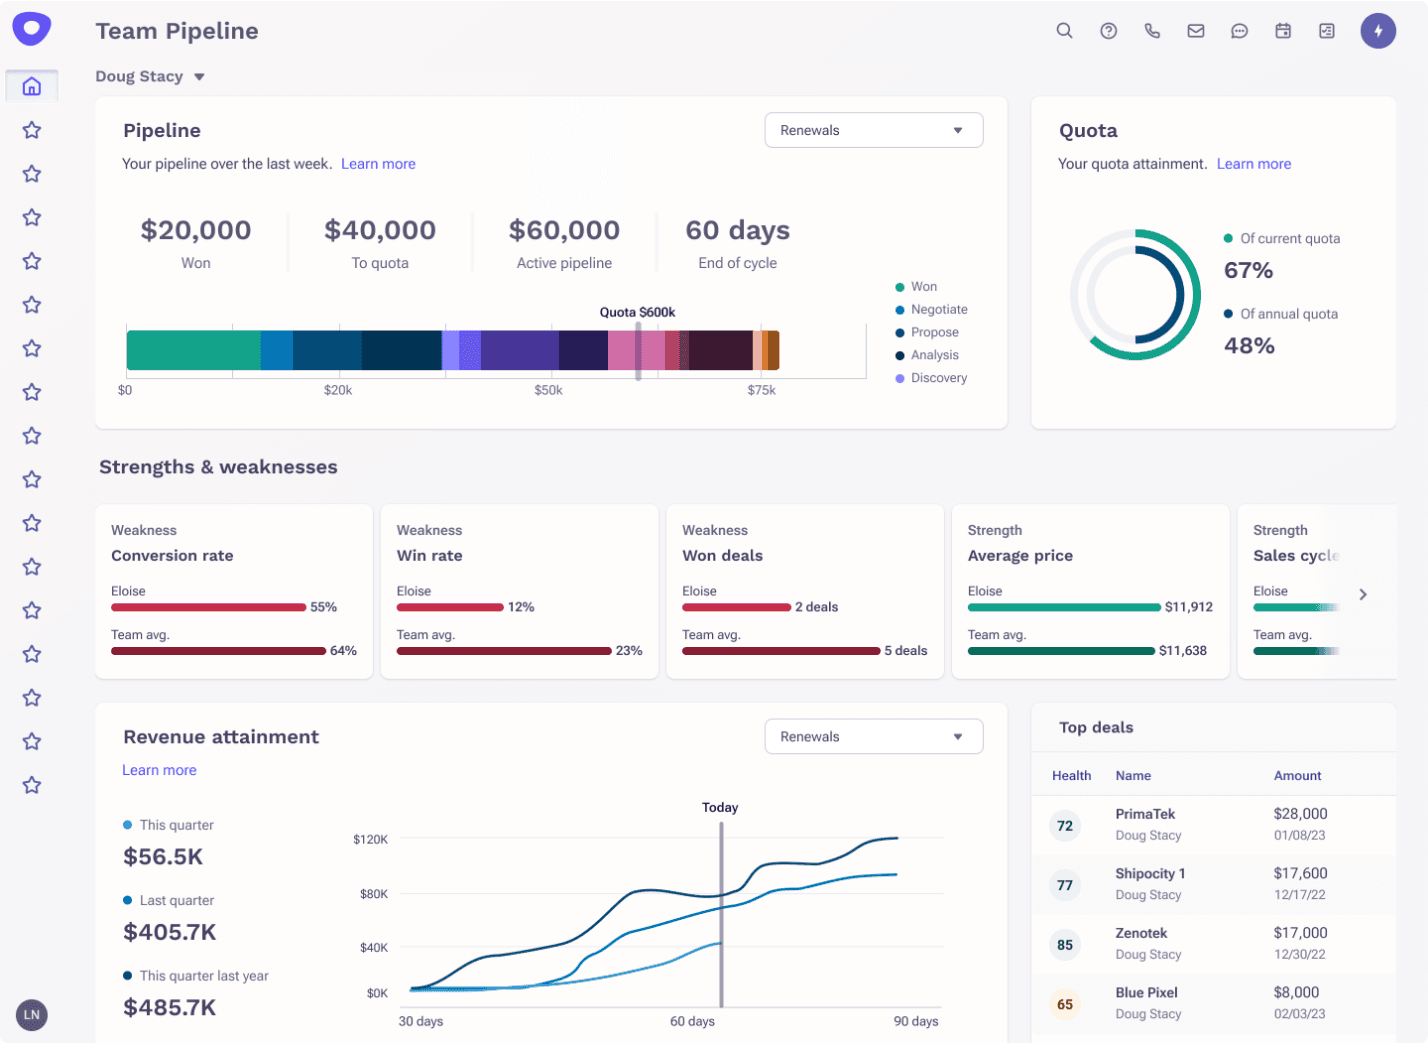Click the phone call icon
Screen dimensions: 1428x1048
tap(1152, 31)
